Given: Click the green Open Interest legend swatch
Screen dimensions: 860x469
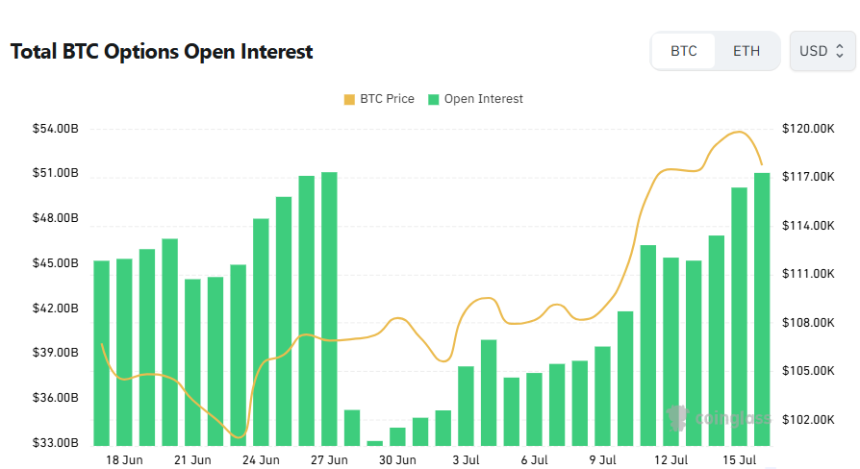Looking at the screenshot, I should click(433, 99).
